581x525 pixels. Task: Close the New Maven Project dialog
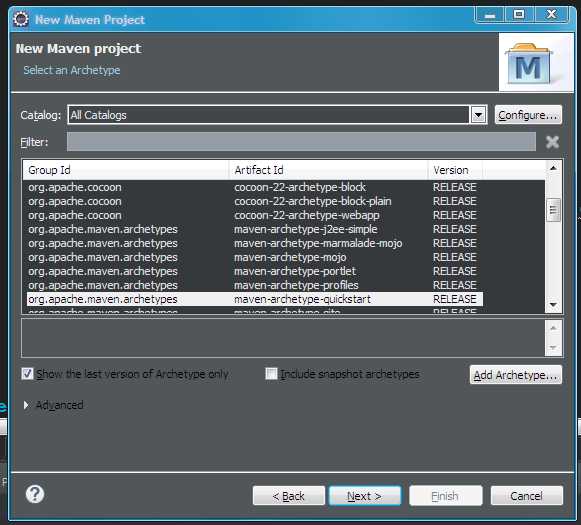(551, 15)
